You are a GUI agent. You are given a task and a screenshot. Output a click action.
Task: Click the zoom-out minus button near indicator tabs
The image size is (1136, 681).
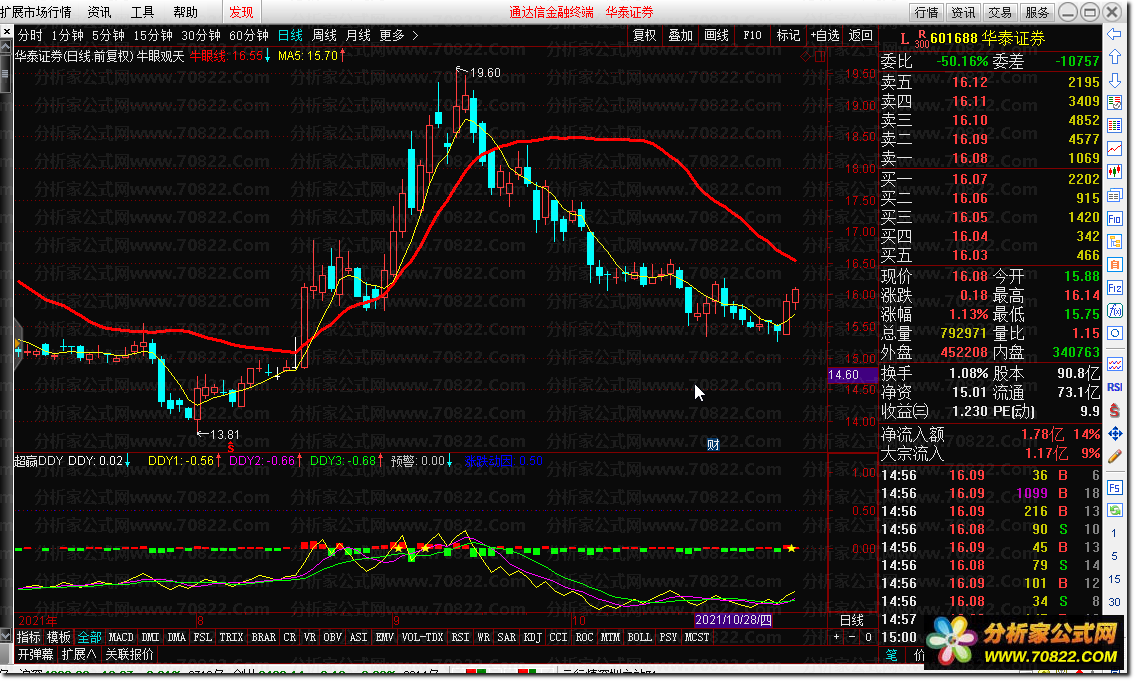[851, 638]
